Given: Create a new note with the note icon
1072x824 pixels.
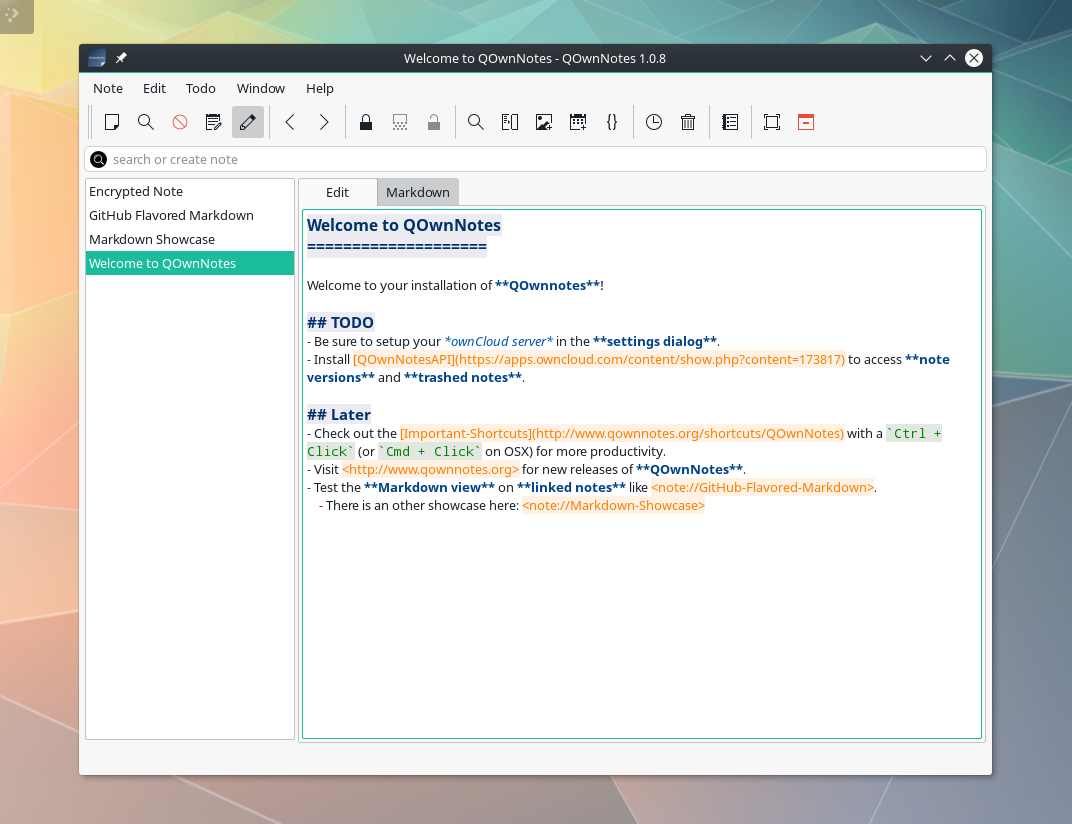Looking at the screenshot, I should click(111, 122).
